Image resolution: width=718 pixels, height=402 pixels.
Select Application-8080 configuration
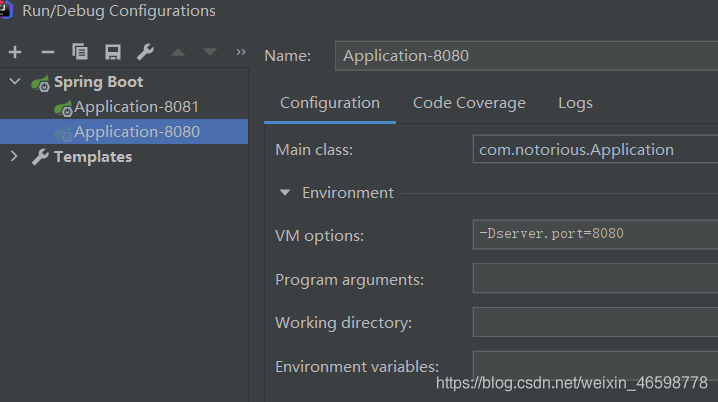pos(124,131)
